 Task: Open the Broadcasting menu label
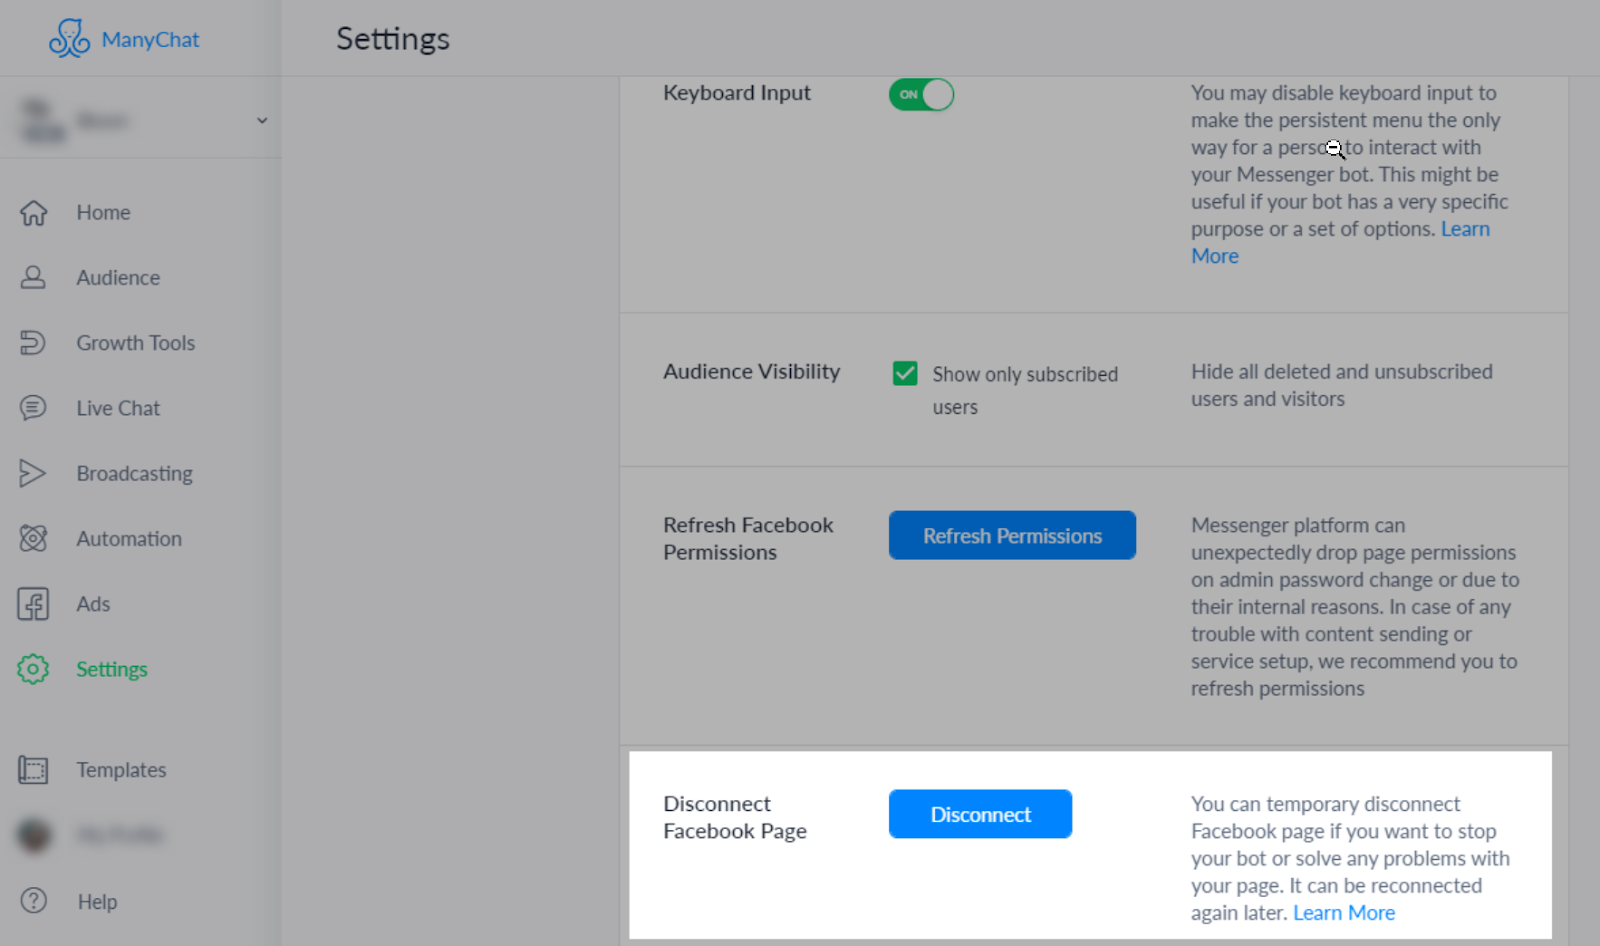point(134,474)
